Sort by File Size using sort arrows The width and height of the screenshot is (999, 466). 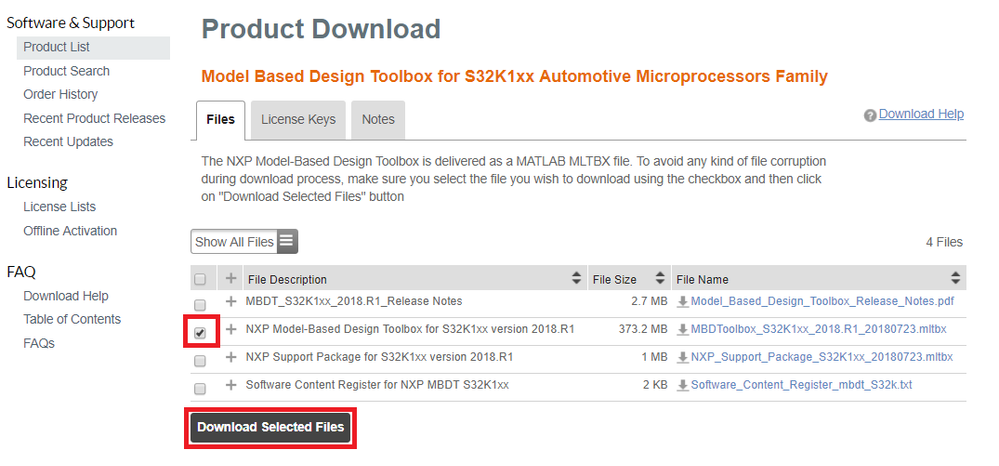point(660,278)
